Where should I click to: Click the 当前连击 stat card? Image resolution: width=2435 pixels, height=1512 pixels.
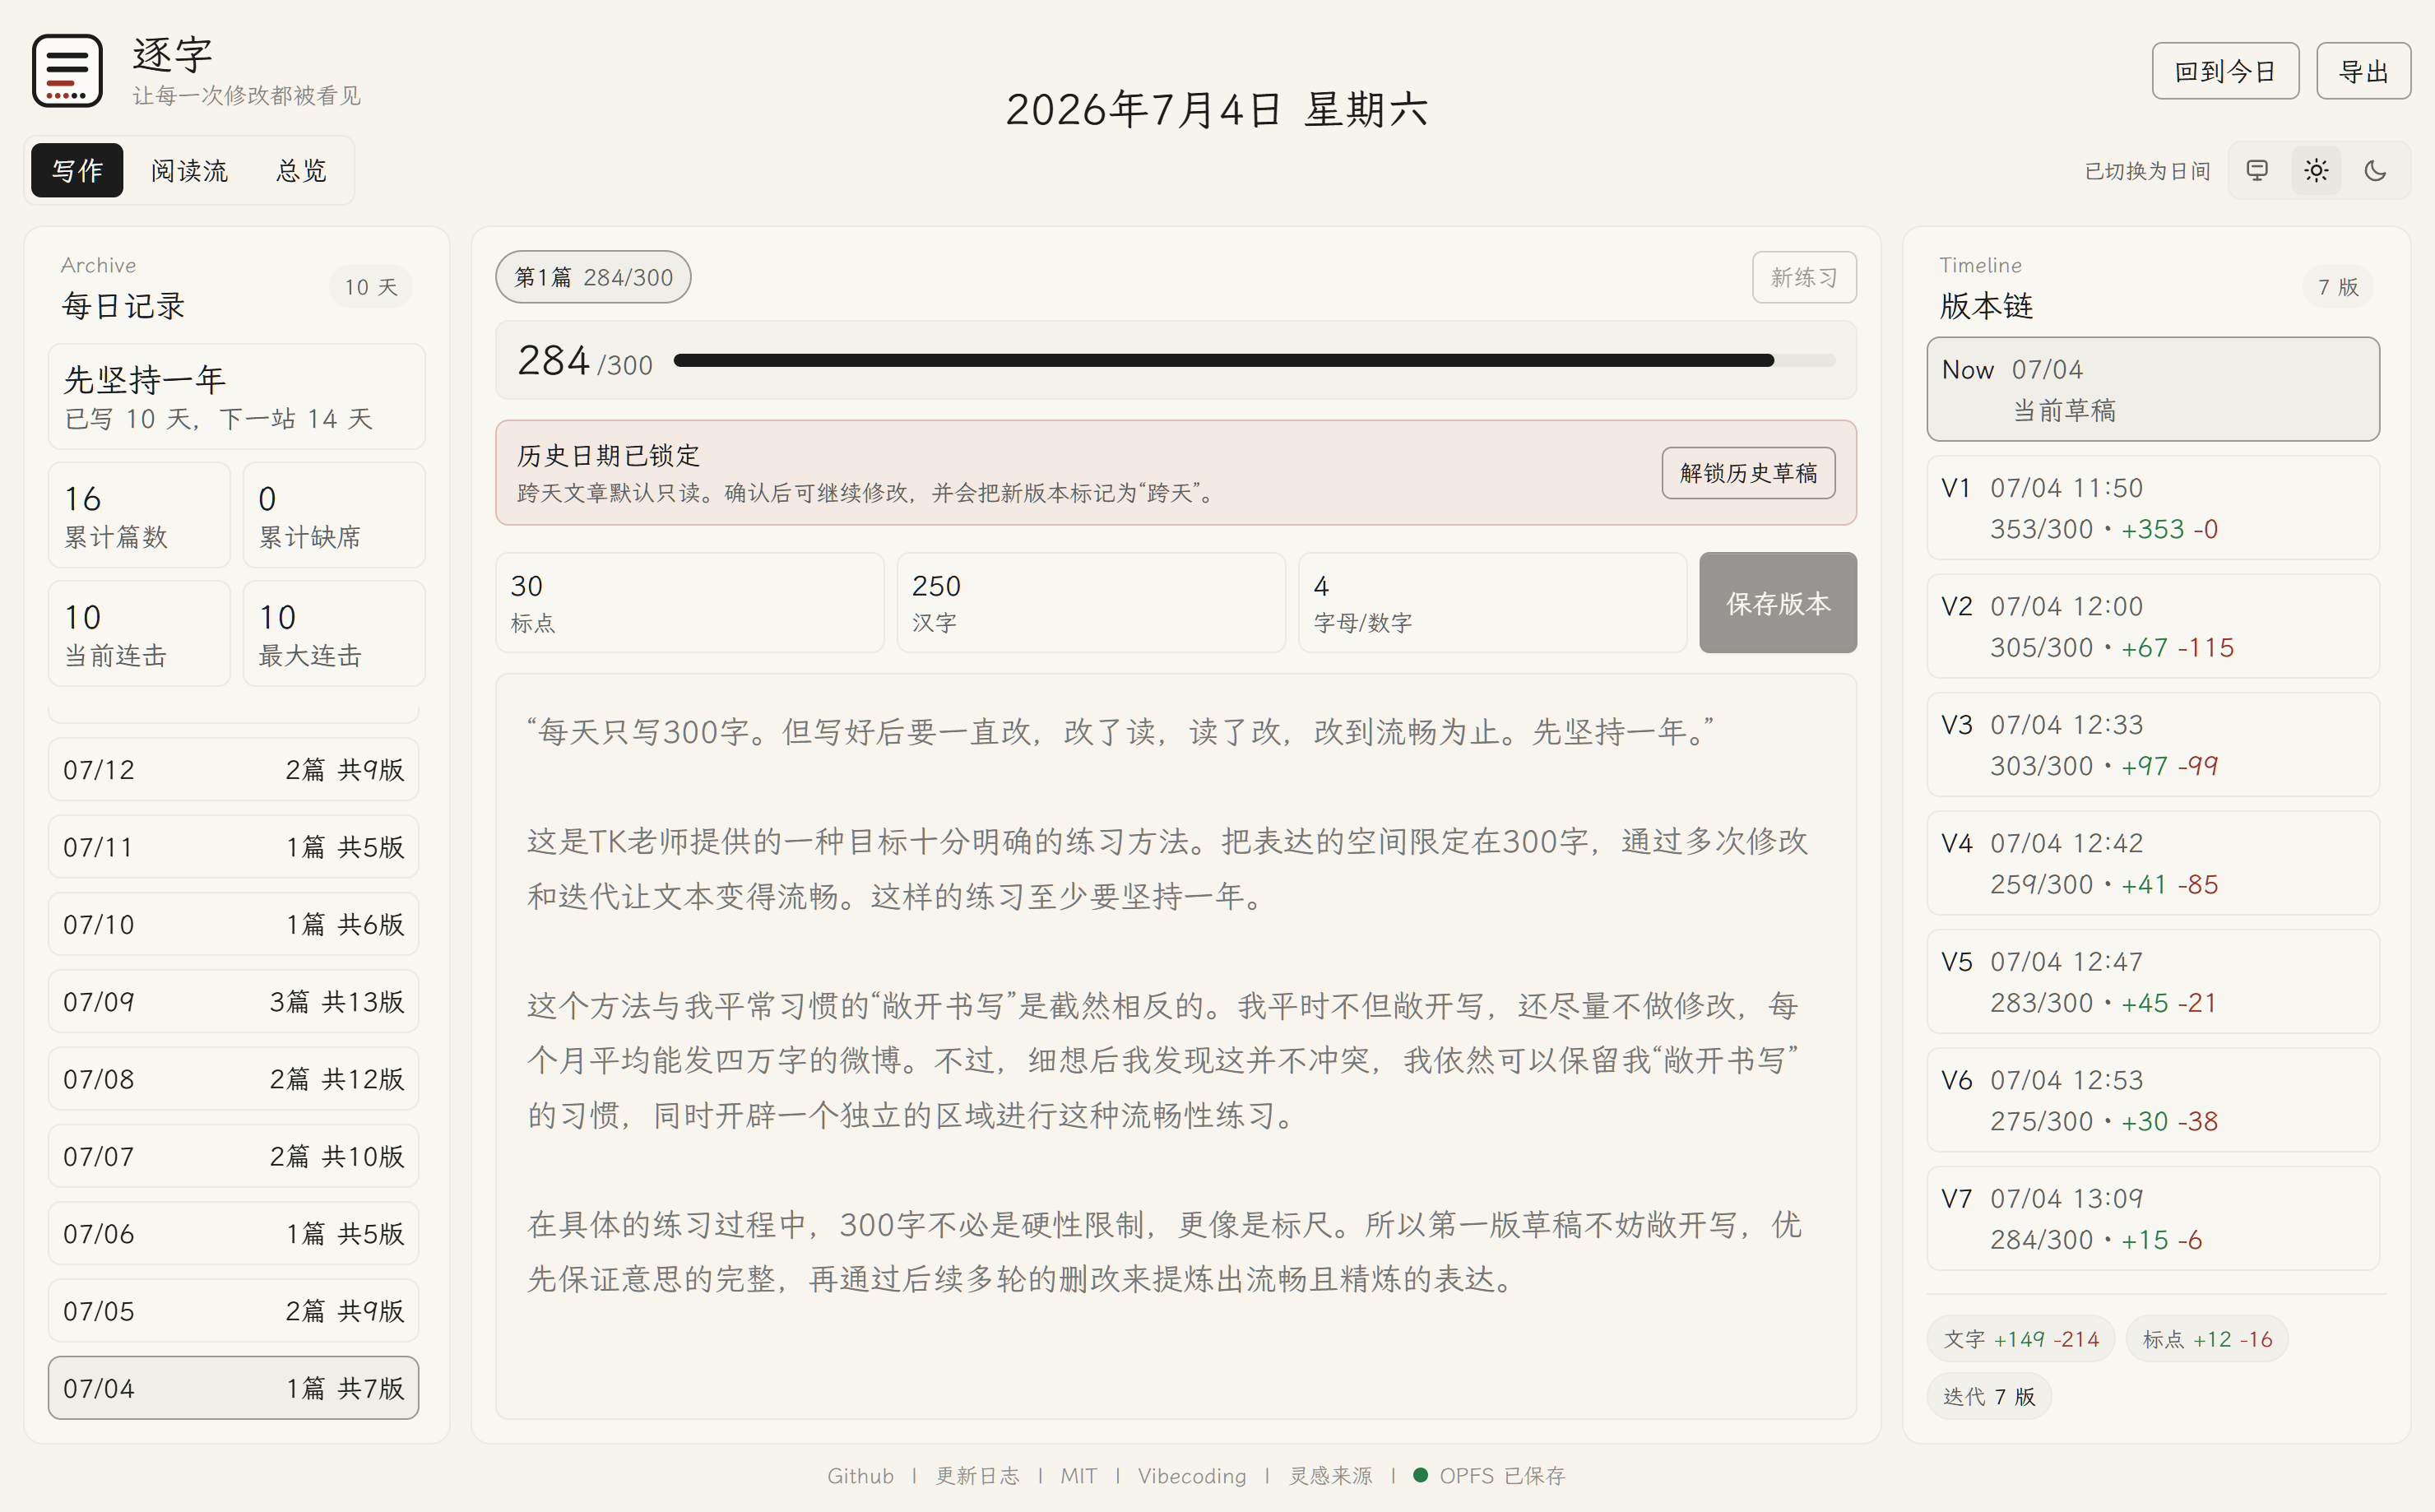(139, 633)
